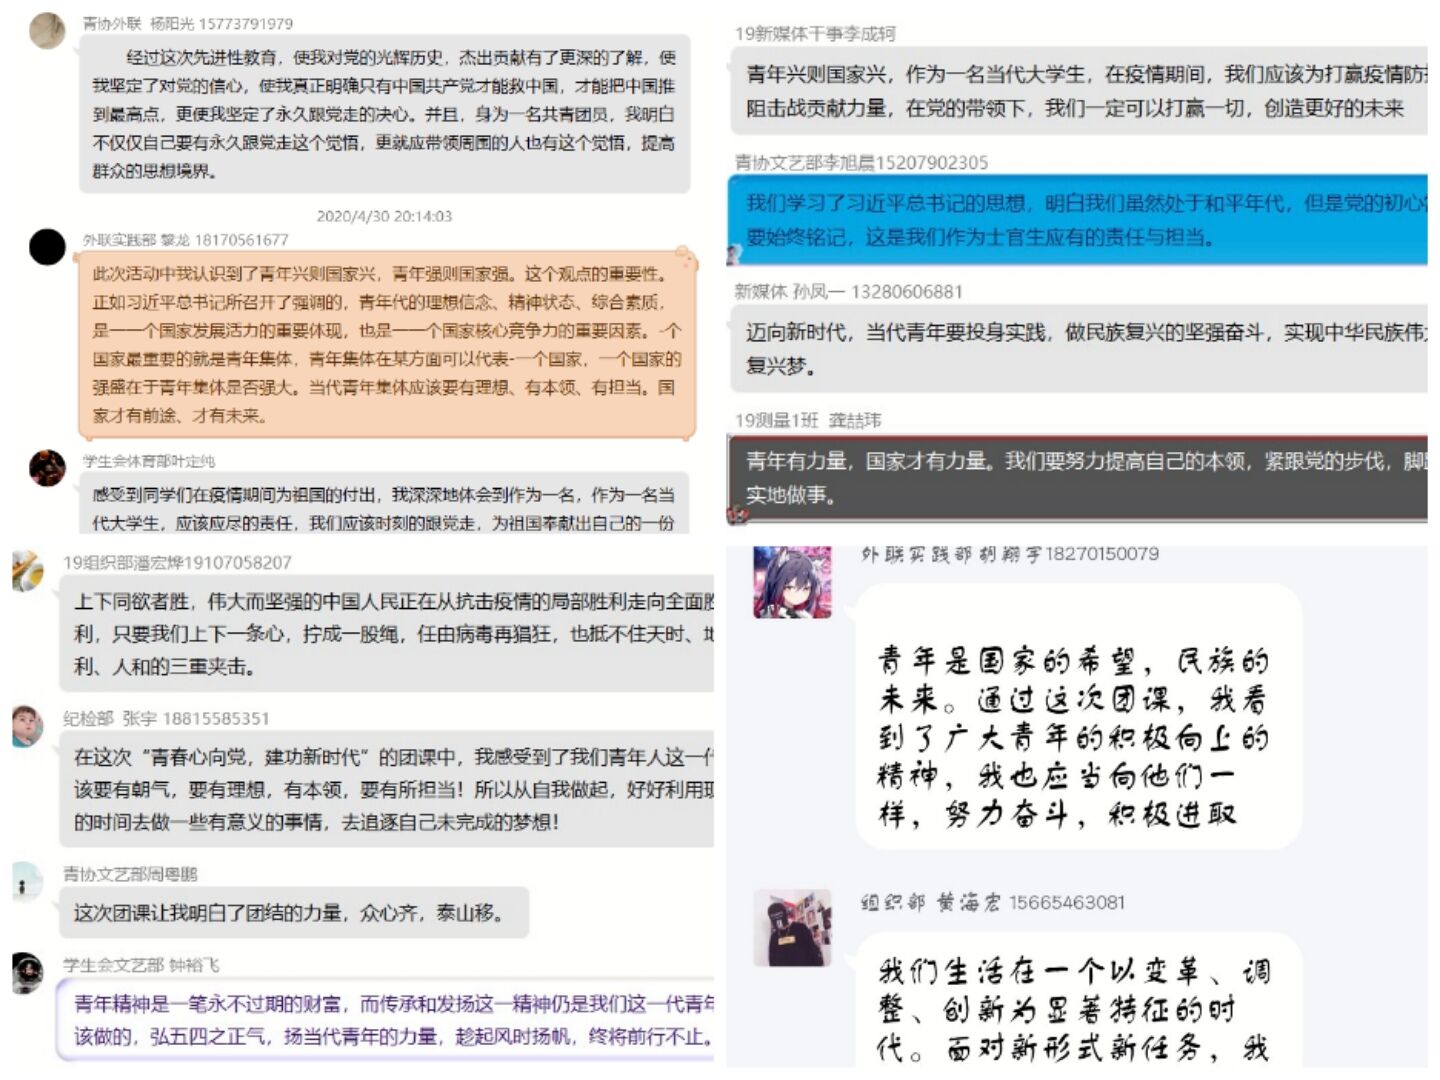Click avatar of 组织部 黄海宏
Viewport: 1440px width, 1080px height.
tap(792, 928)
